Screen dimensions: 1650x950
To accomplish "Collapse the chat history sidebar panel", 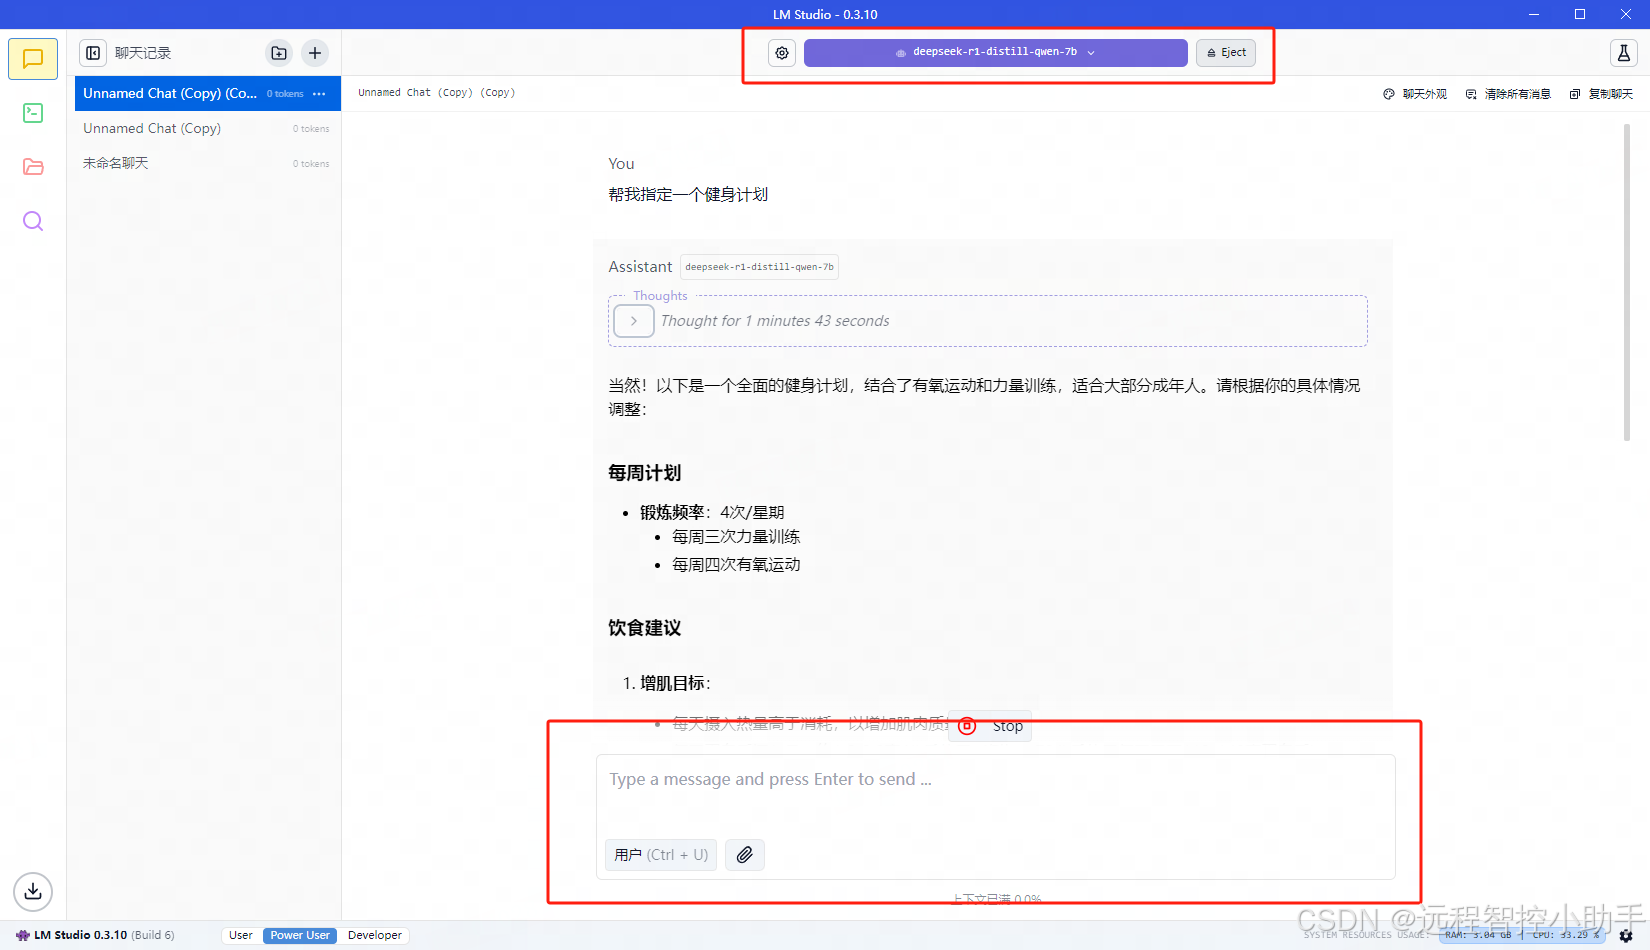I will tap(93, 53).
